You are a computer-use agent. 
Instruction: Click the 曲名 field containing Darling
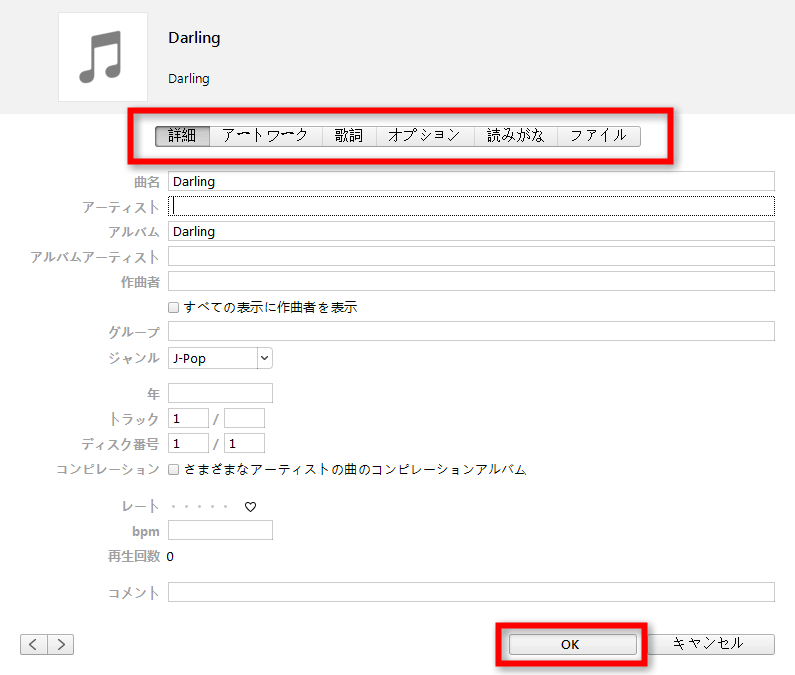click(471, 182)
